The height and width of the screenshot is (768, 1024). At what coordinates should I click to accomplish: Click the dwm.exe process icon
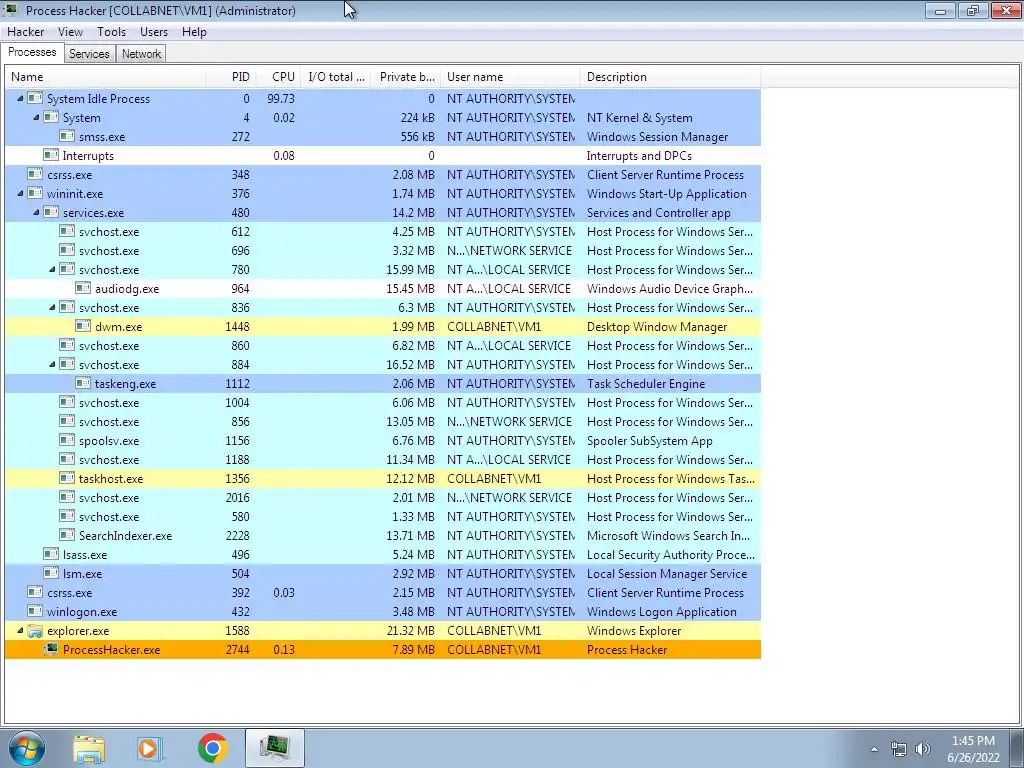pyautogui.click(x=83, y=326)
